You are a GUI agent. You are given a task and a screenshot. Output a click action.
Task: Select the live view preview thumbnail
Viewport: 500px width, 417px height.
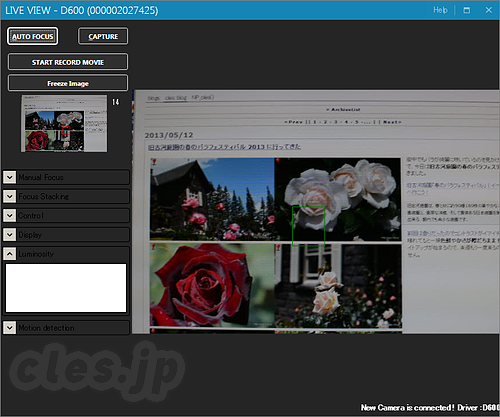pos(64,124)
